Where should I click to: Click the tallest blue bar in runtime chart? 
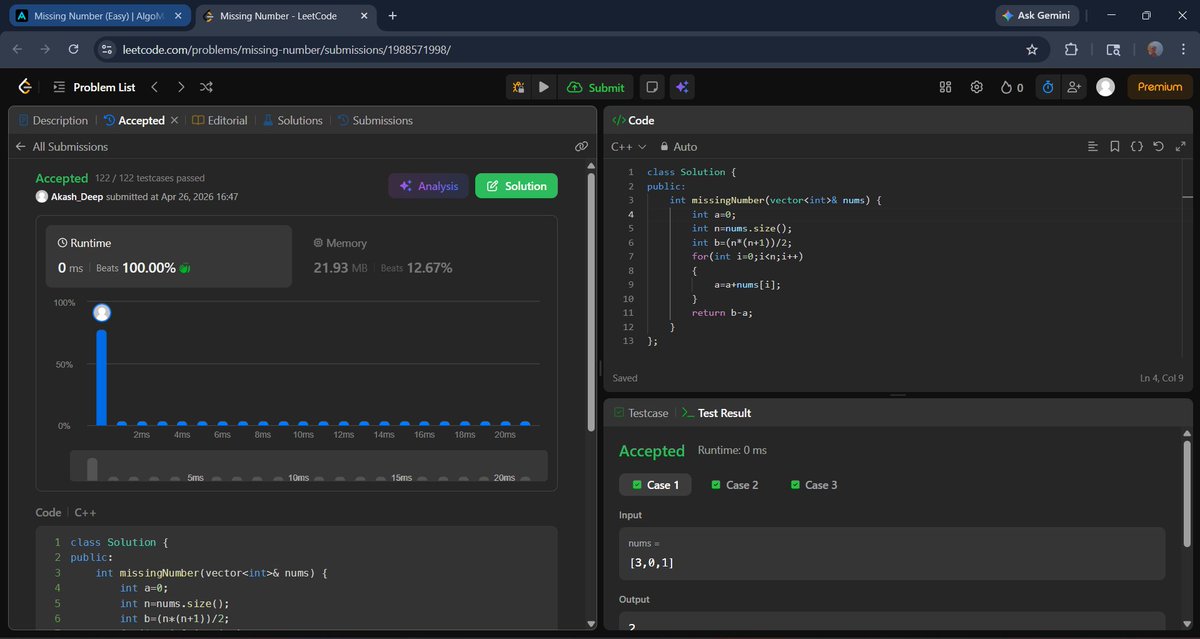point(101,377)
